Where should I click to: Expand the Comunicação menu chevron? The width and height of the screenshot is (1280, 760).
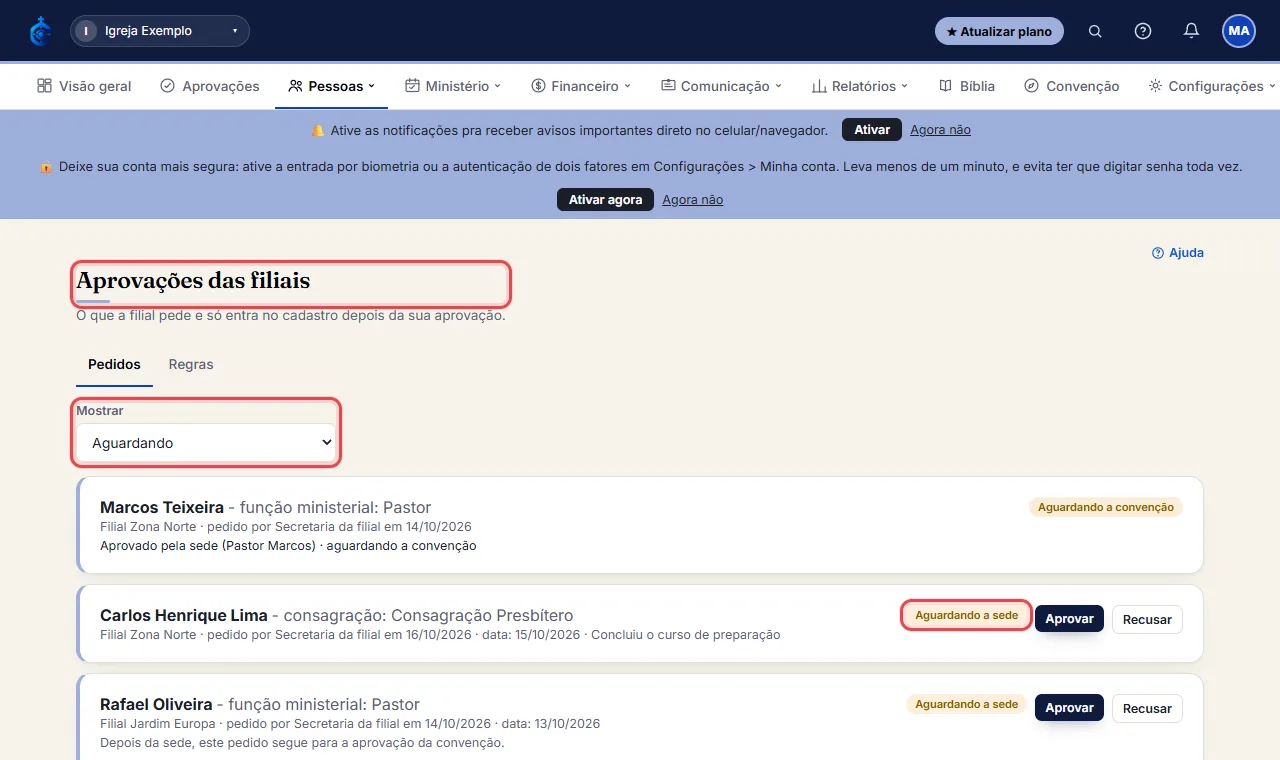point(778,86)
